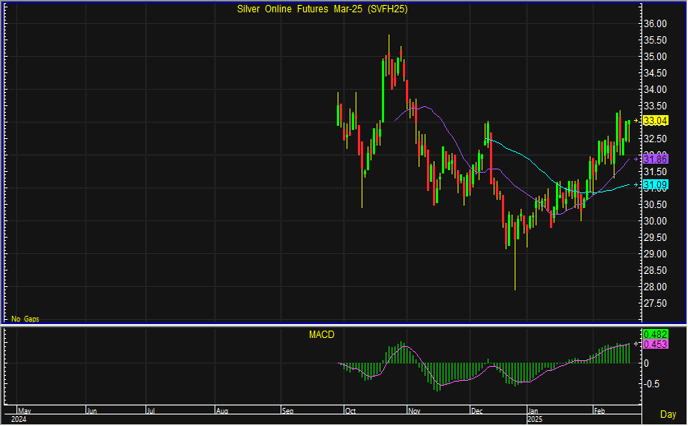Click the May 2024 label on the time axis
Image resolution: width=688 pixels, height=426 pixels.
[26, 410]
